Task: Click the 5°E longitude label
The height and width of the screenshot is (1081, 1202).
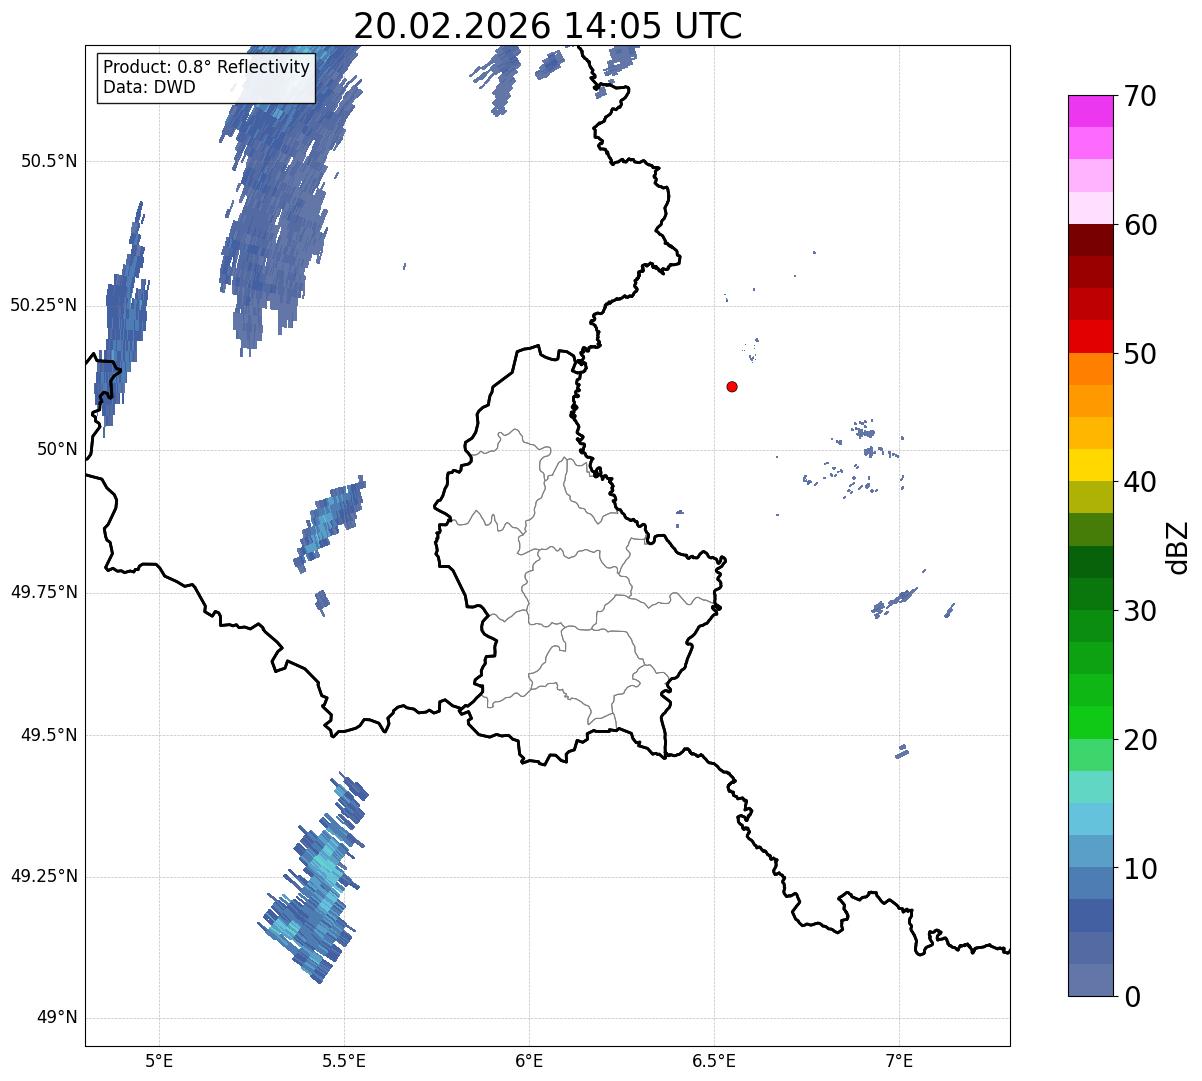Action: [x=159, y=1060]
